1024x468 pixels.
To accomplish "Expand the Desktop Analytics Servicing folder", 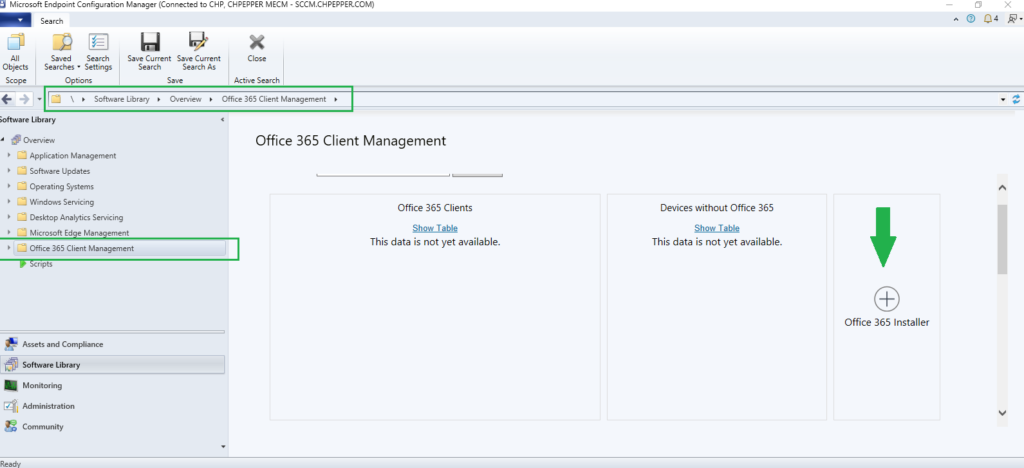I will (x=8, y=217).
